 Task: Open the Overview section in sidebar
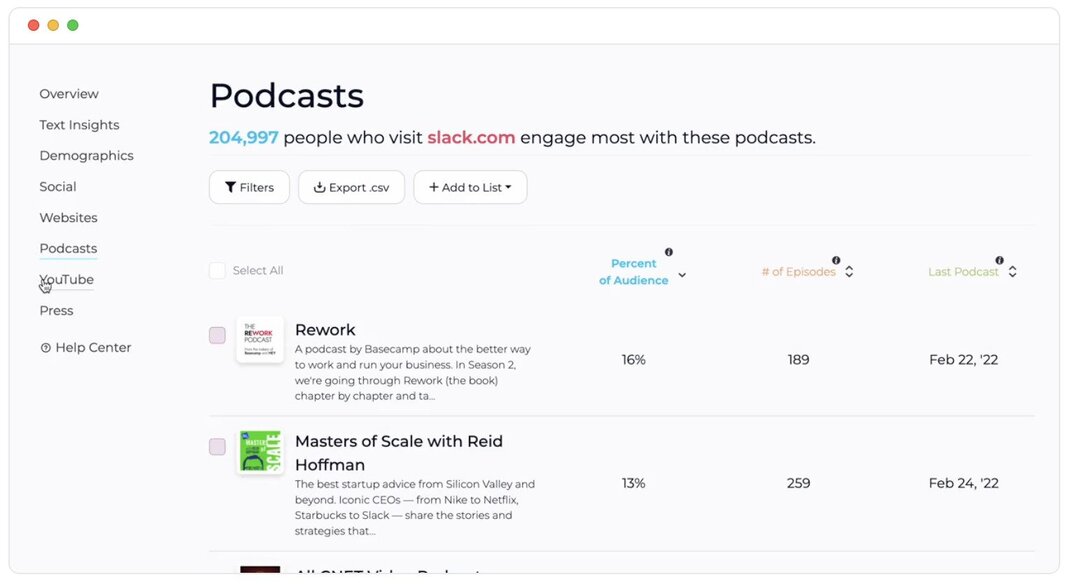69,94
